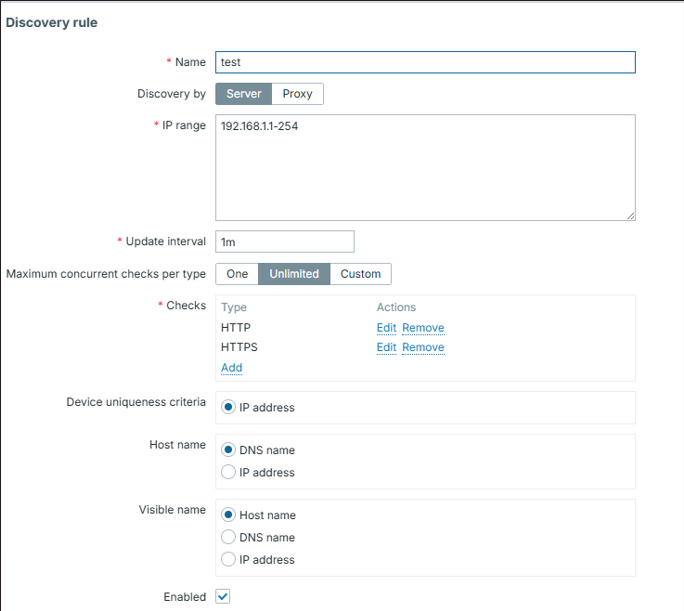Set Visible name to IP address
Screen dimensions: 684x611
click(229, 560)
